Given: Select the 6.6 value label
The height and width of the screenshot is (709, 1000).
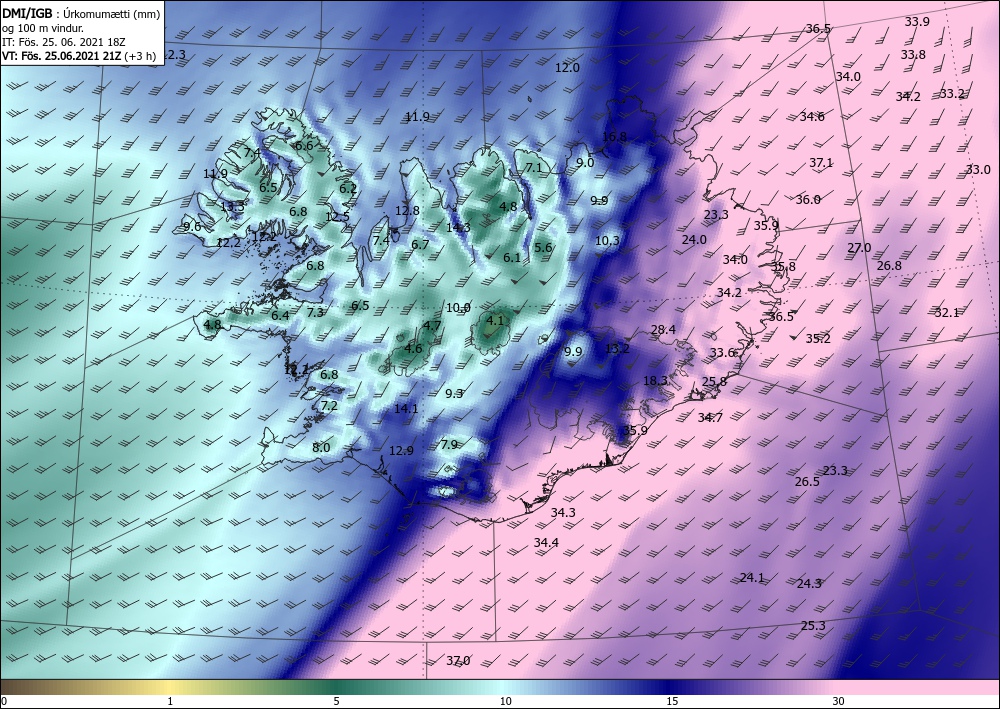Looking at the screenshot, I should click(304, 146).
